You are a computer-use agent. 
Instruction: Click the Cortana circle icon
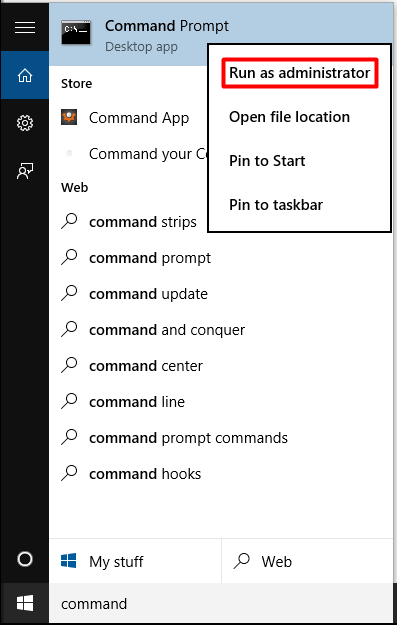pyautogui.click(x=25, y=559)
